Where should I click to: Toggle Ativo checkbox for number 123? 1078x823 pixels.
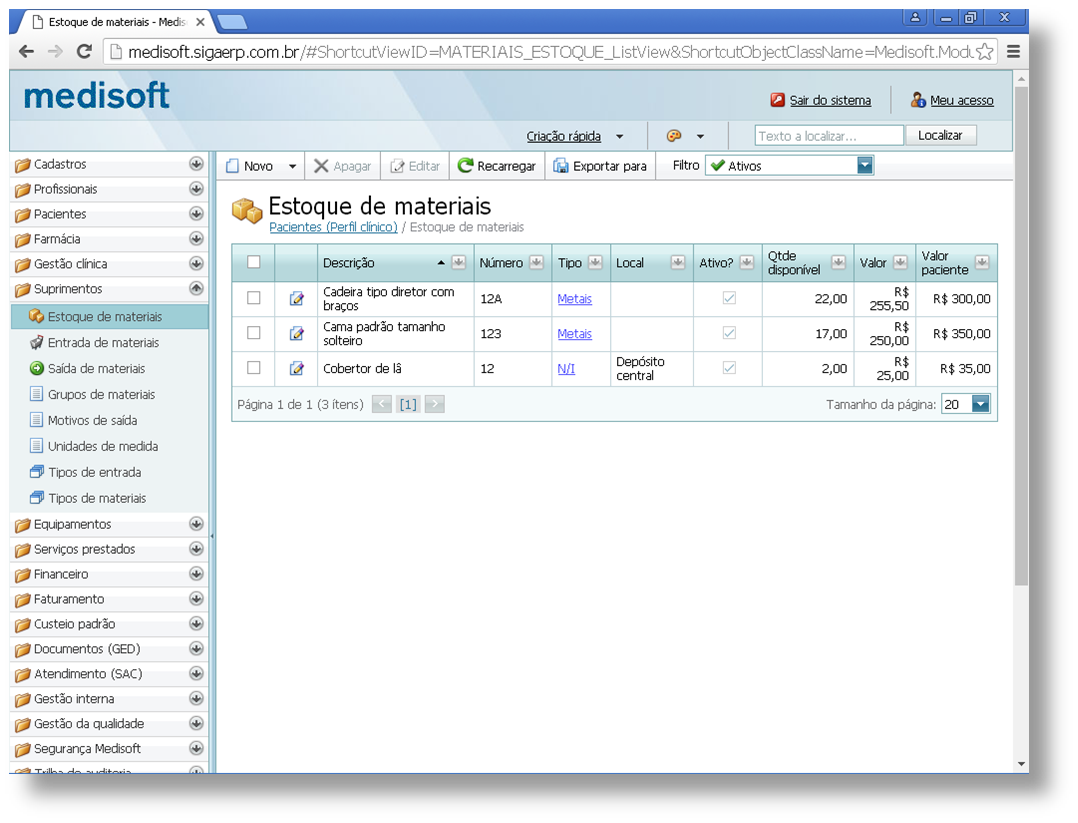coord(729,333)
